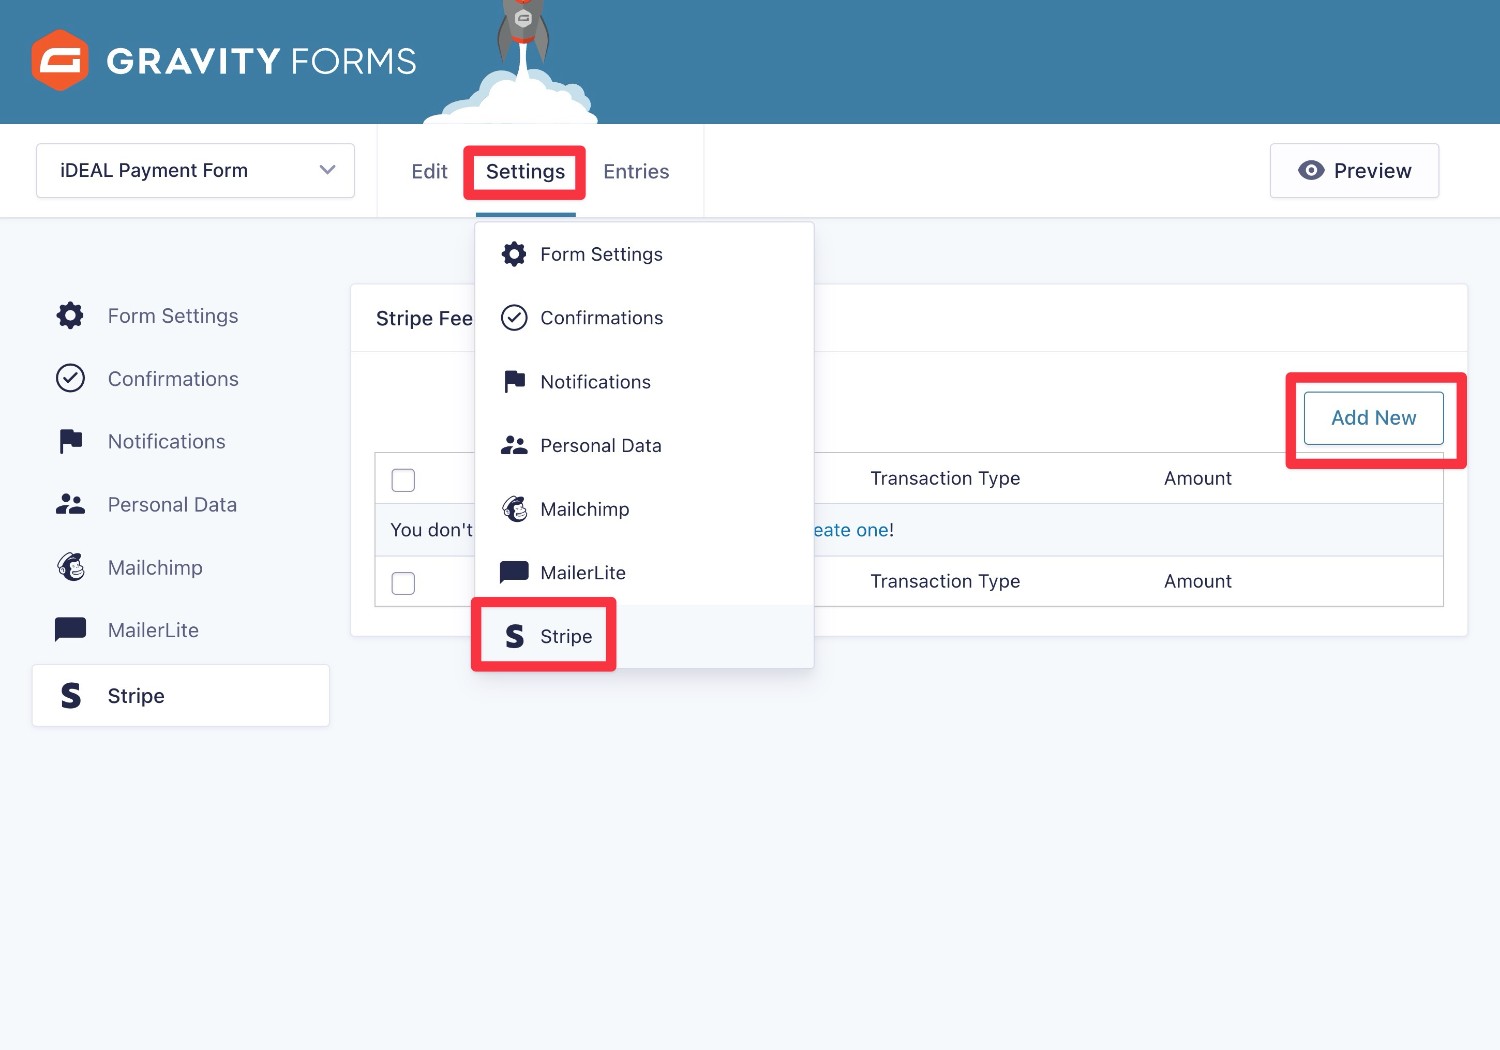This screenshot has height=1050, width=1500.
Task: Click the Amount footer column
Action: (x=1198, y=581)
